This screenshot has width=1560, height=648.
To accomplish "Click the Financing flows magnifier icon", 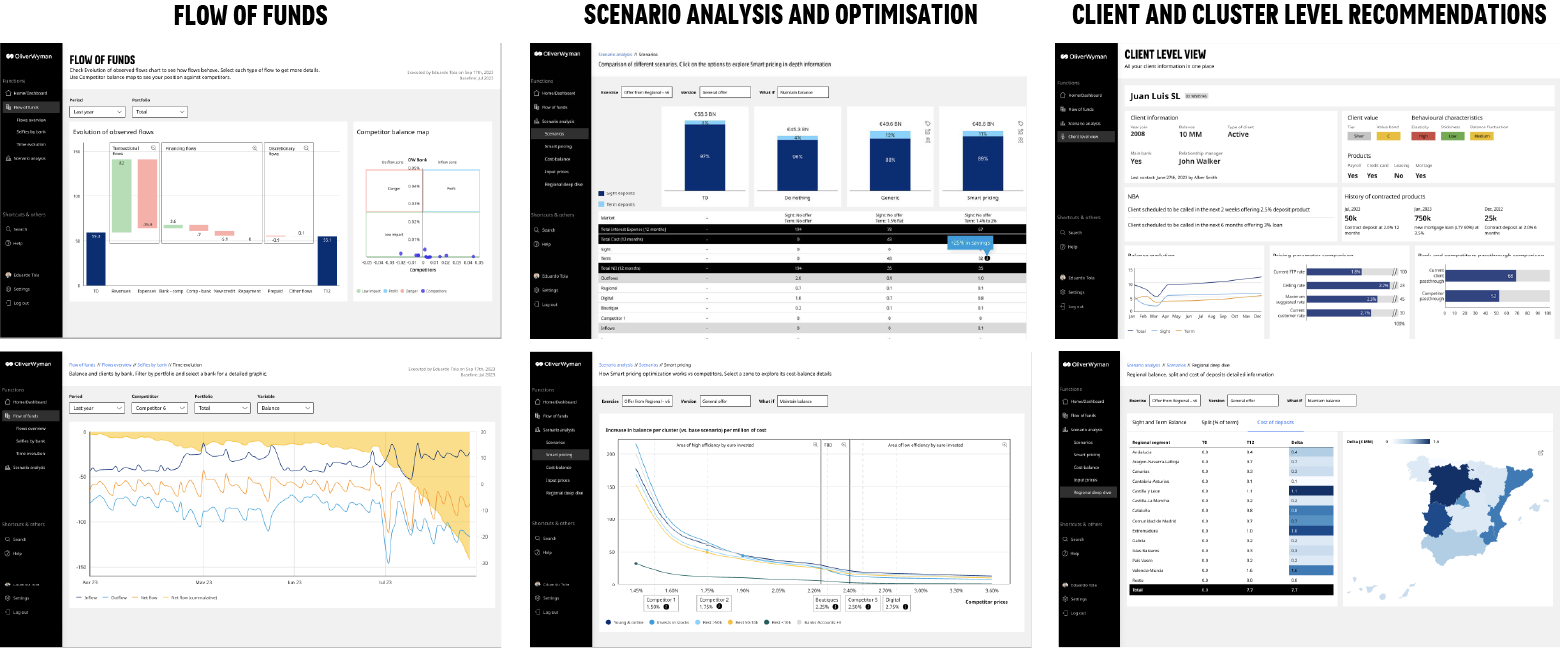I will coord(256,147).
